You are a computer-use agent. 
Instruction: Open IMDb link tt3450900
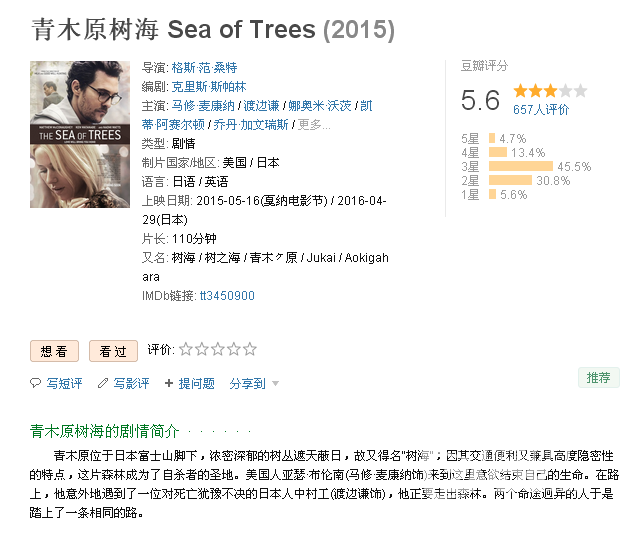click(227, 296)
